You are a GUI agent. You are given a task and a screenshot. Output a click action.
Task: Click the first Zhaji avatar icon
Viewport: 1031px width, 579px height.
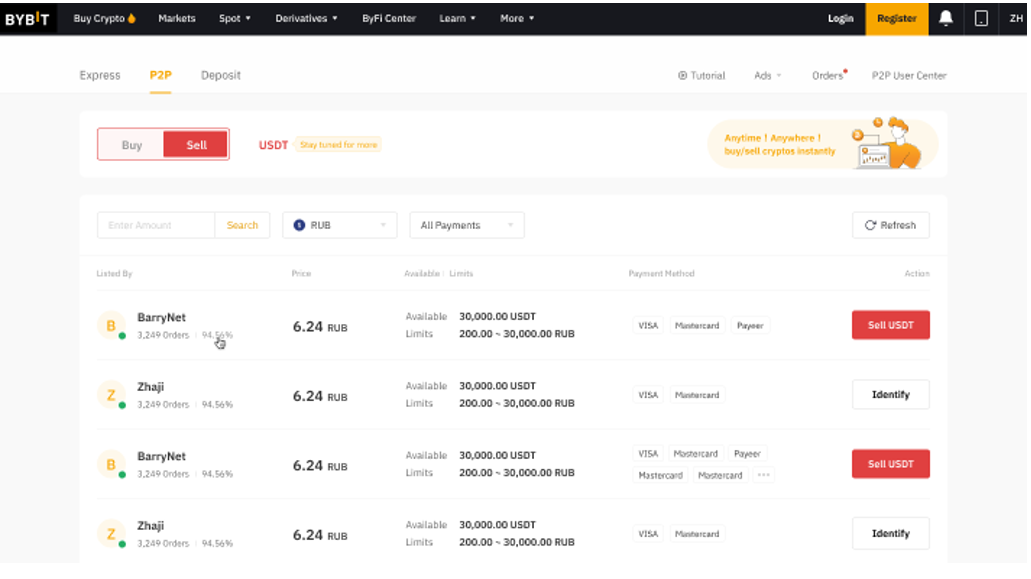point(111,395)
